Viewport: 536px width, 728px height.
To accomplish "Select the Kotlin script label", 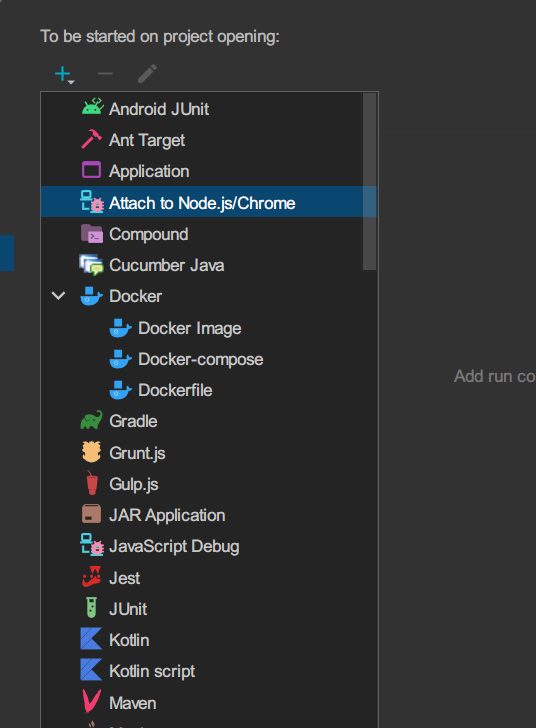I will (x=152, y=672).
